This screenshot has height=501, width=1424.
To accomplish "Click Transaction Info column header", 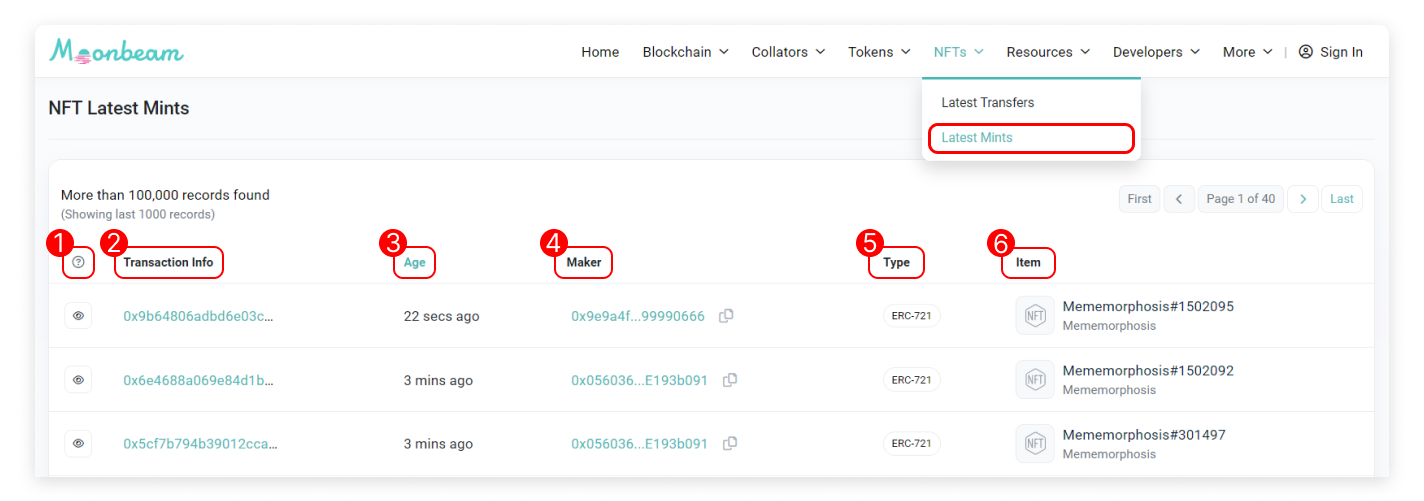I will coord(169,263).
